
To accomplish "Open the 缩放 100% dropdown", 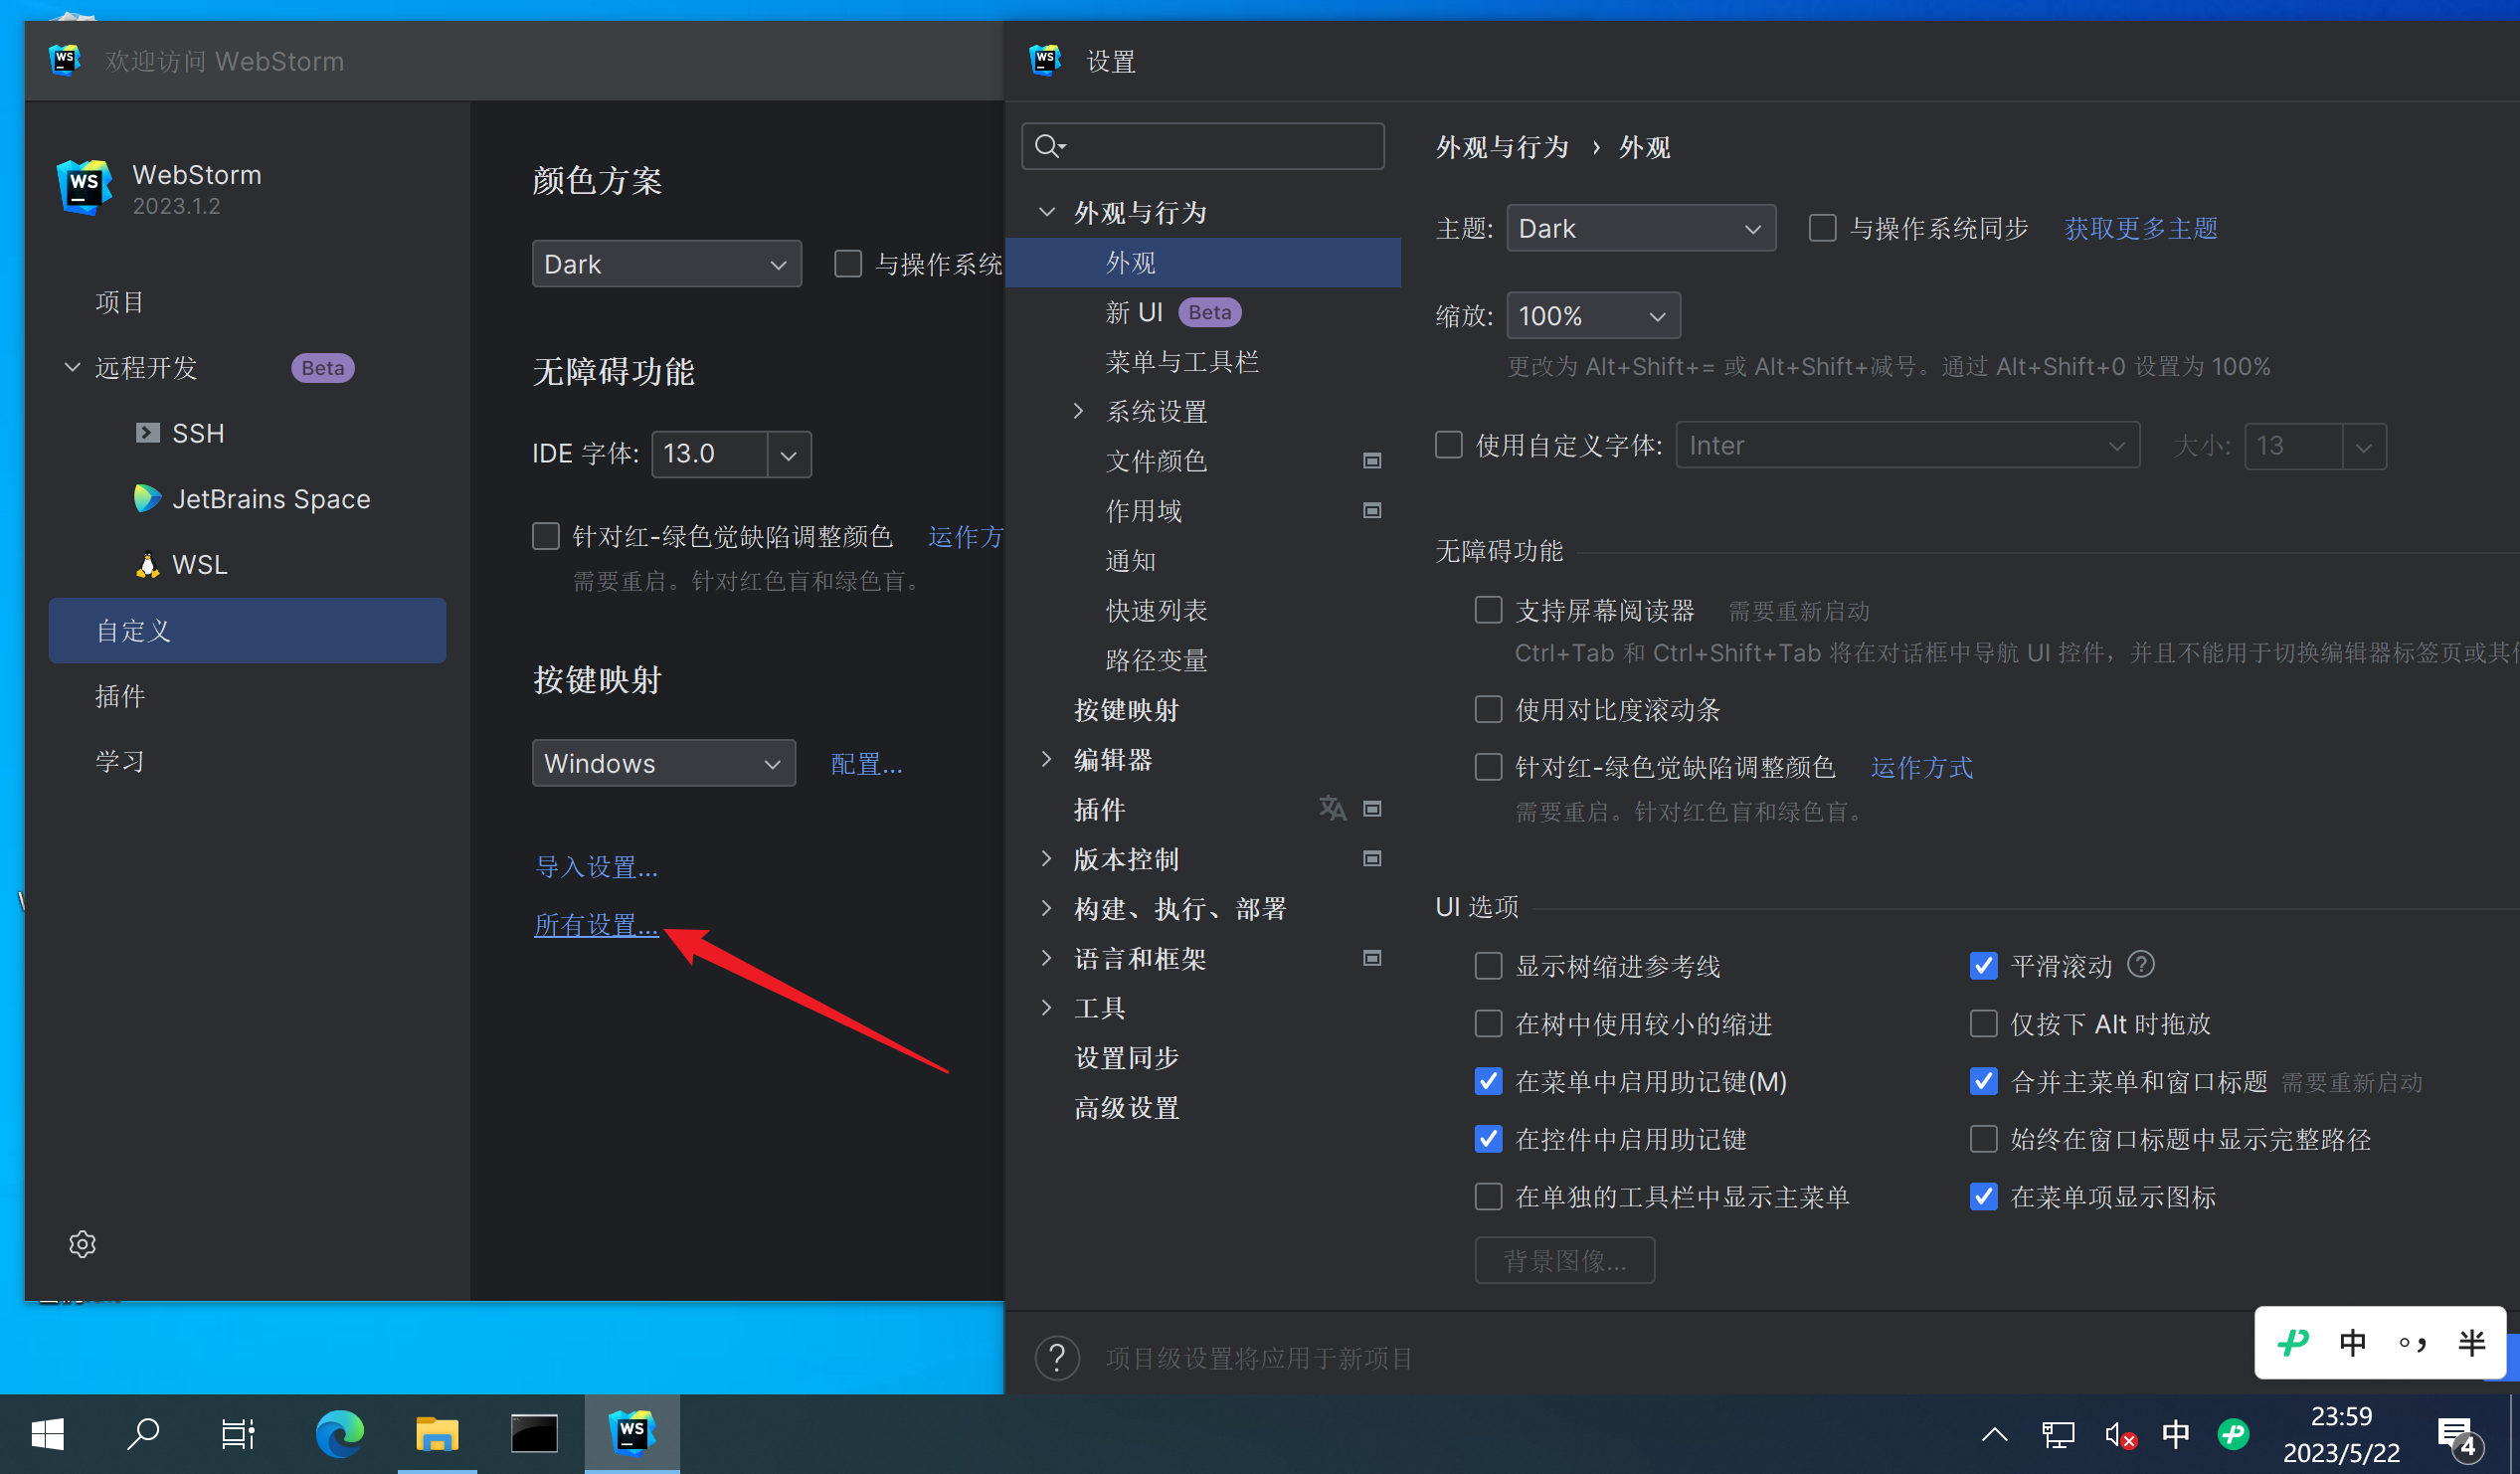I will click(1593, 316).
